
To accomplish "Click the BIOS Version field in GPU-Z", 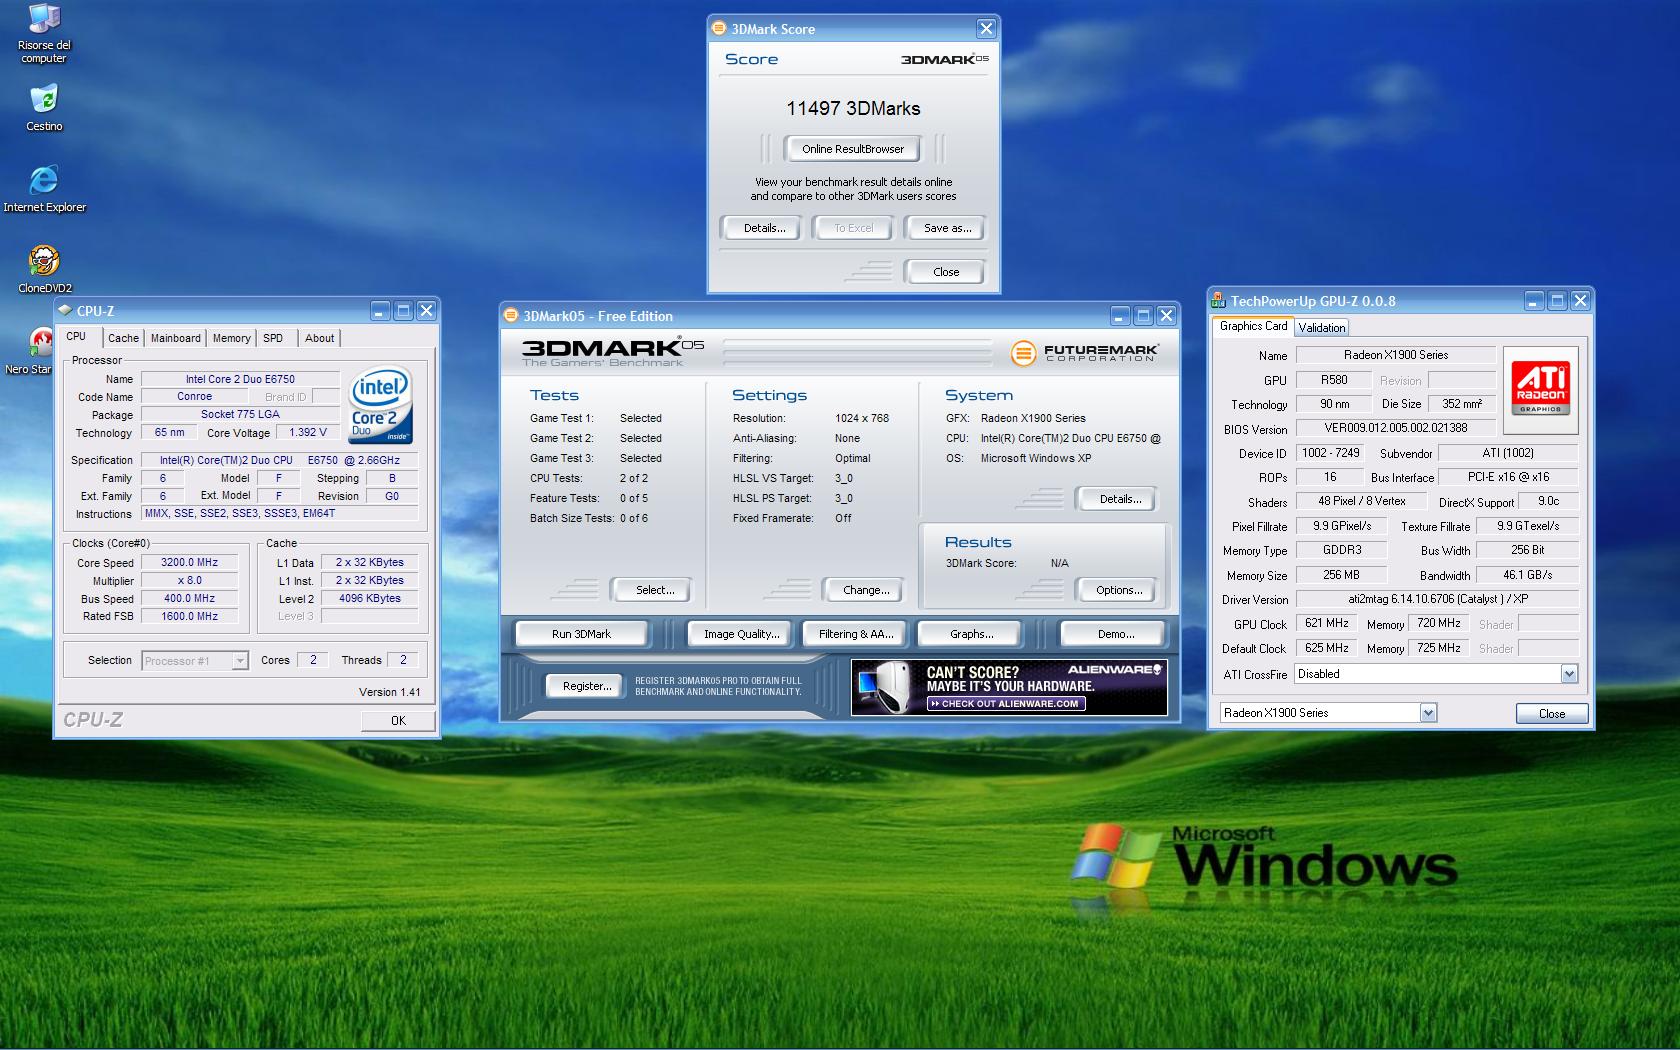I will [x=1395, y=428].
